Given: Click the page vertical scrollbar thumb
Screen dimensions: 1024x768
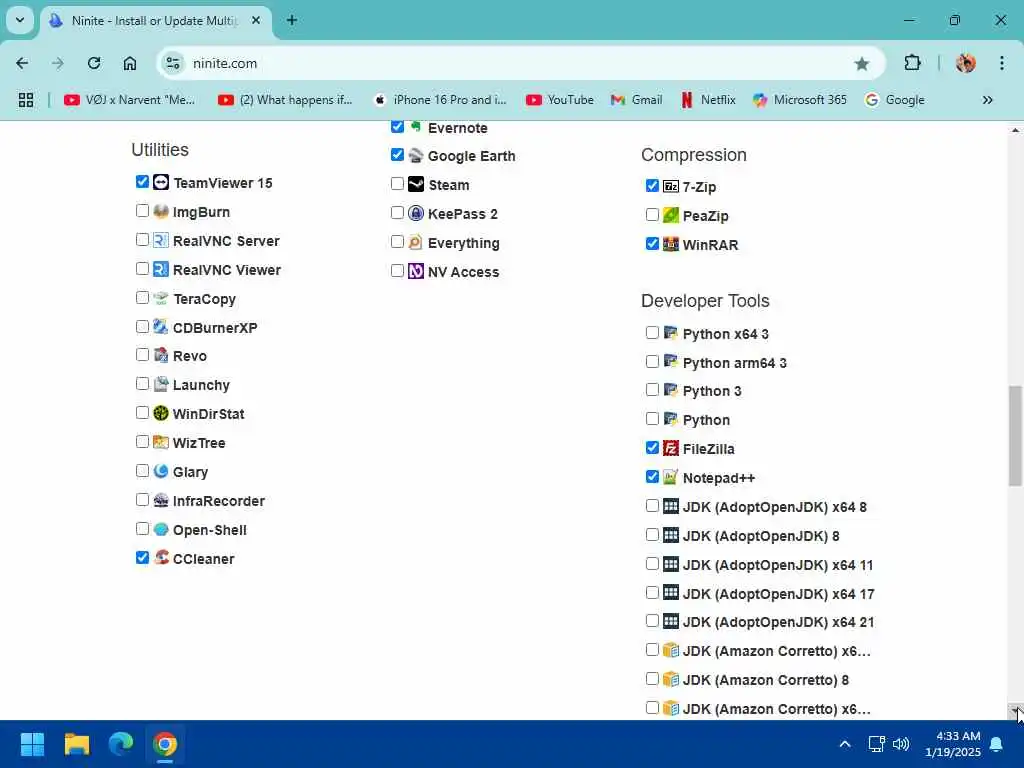Looking at the screenshot, I should click(1015, 436).
